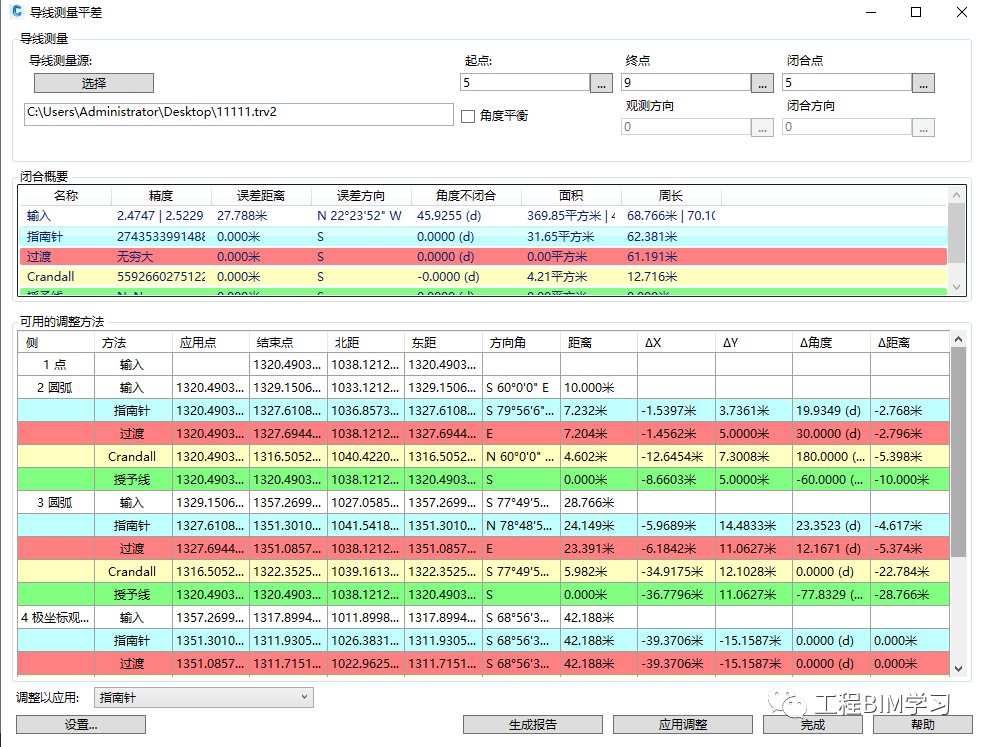Click the Civil 3D app icon in title bar
The image size is (983, 747).
[17, 12]
